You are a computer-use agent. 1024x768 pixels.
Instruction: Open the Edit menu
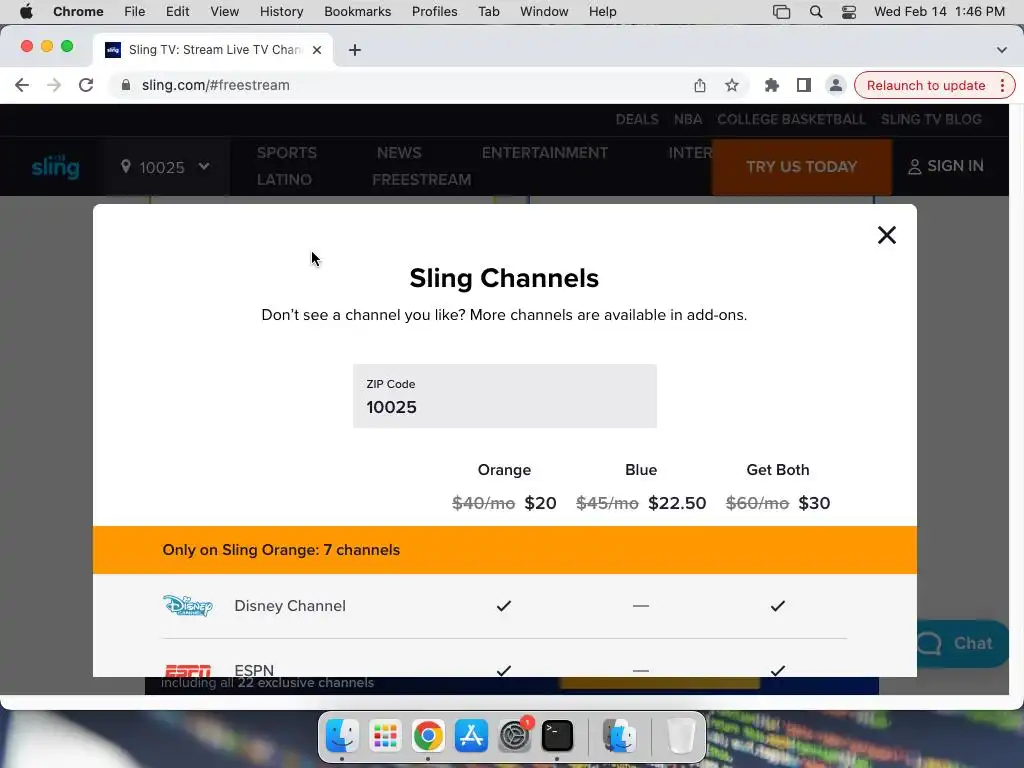tap(178, 12)
